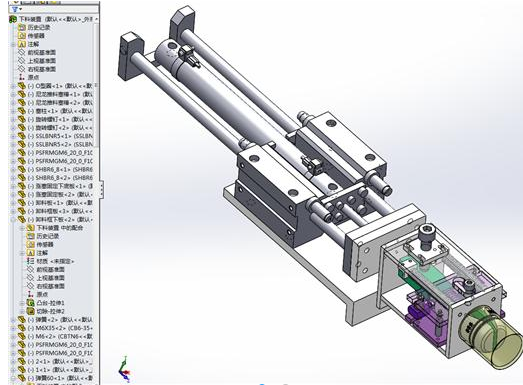The width and height of the screenshot is (523, 385).
Task: Select the 卸料框板<1> component row
Action: click(55, 211)
